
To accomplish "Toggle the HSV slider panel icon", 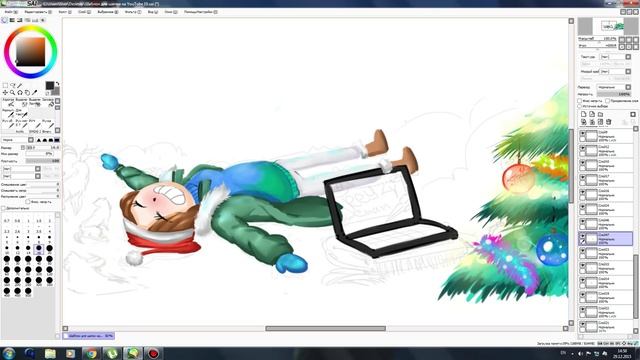I will (x=20, y=20).
